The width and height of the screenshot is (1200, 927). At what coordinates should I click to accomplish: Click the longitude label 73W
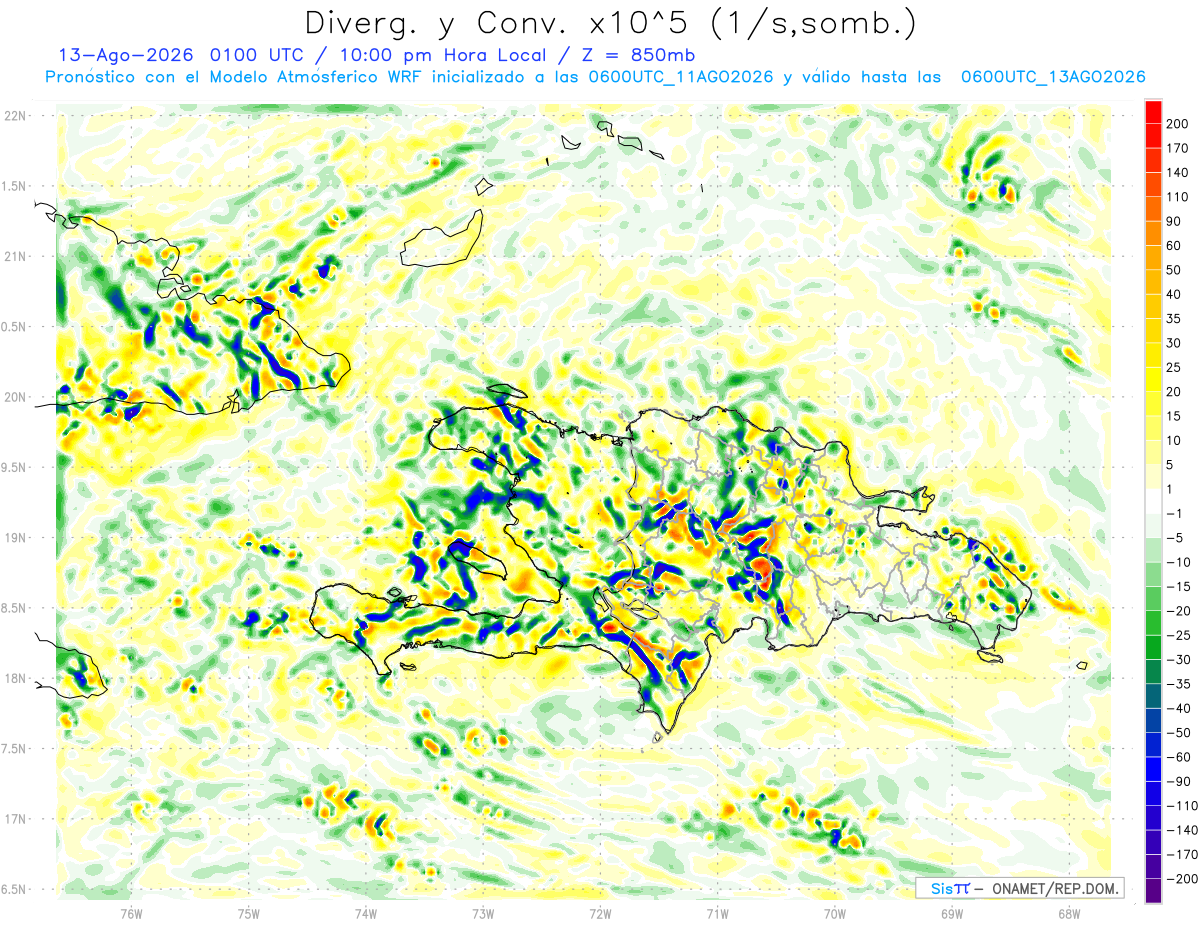tap(483, 913)
